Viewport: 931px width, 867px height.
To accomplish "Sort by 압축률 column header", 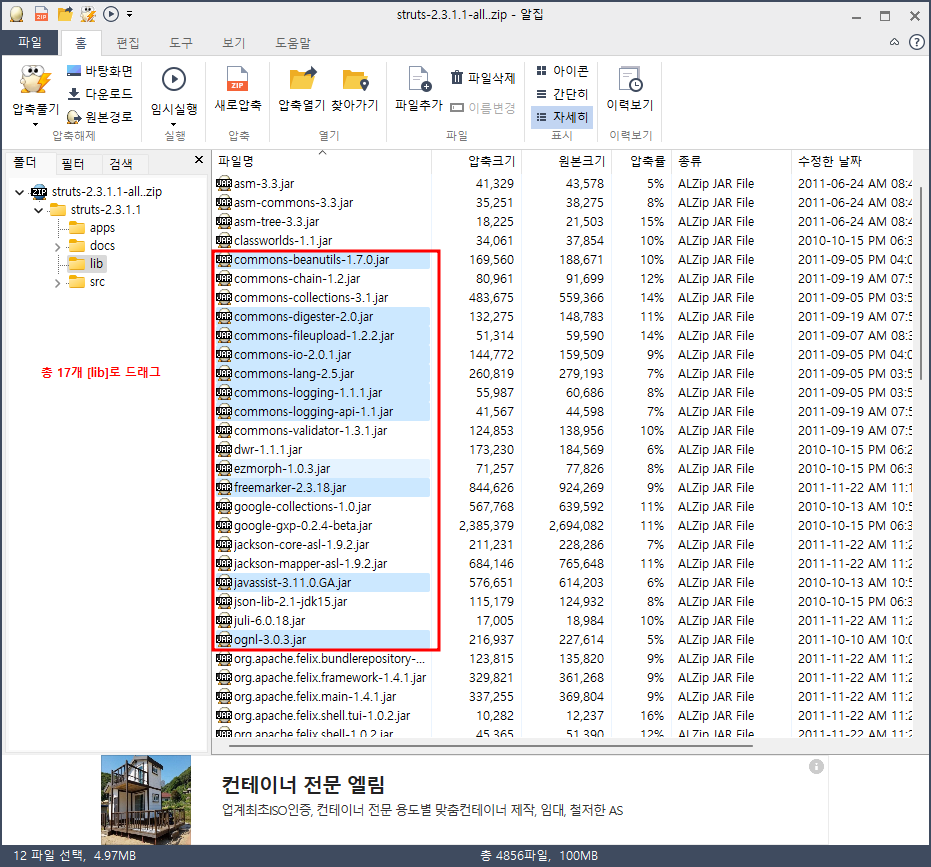I will click(642, 161).
